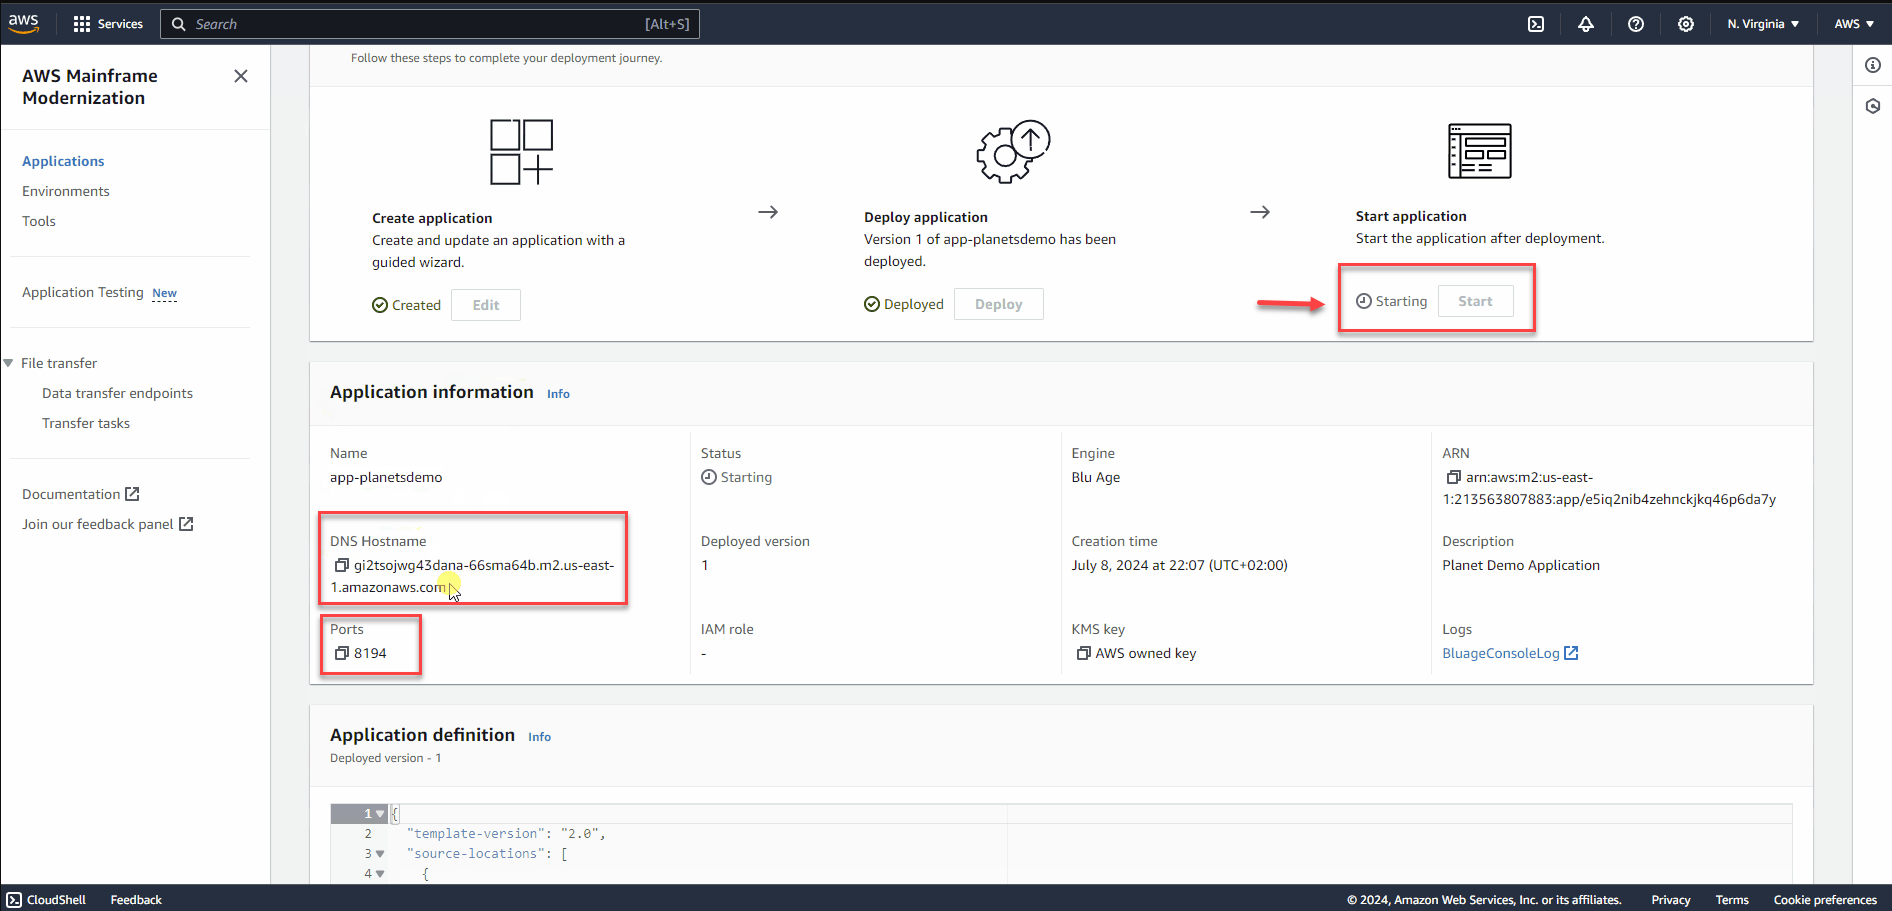Open the N. Virginia region dropdown

coord(1763,24)
